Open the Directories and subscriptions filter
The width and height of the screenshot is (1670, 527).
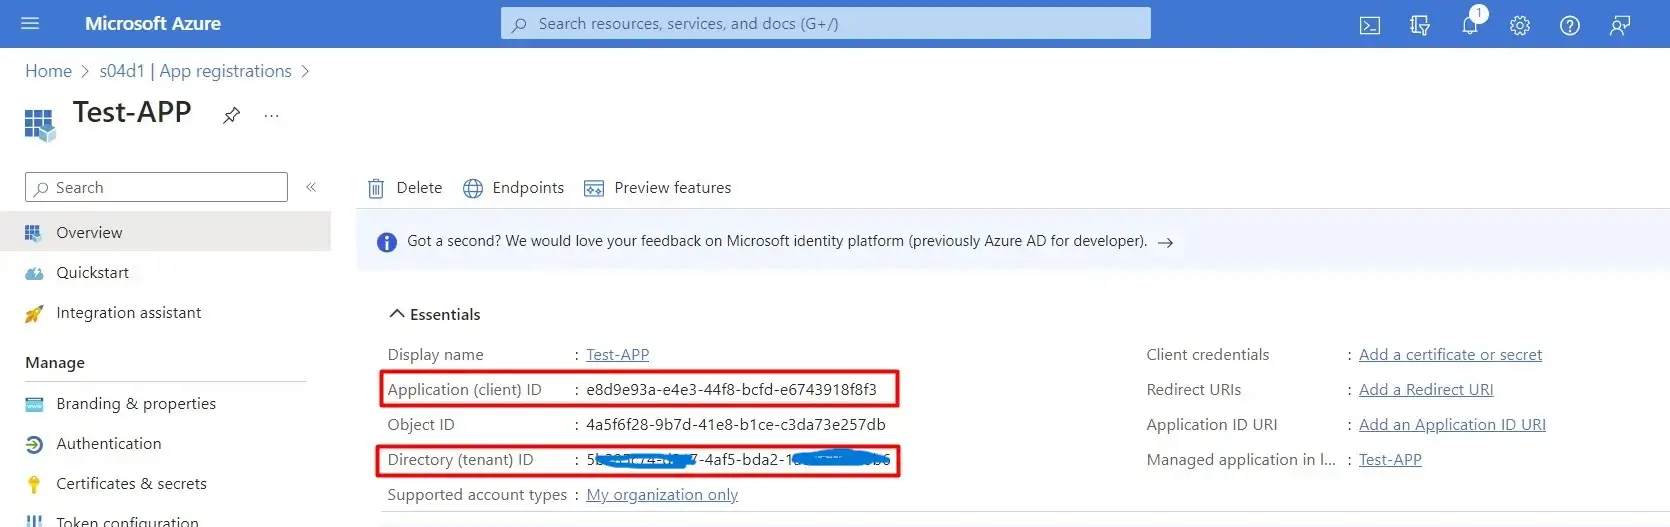[x=1420, y=25]
